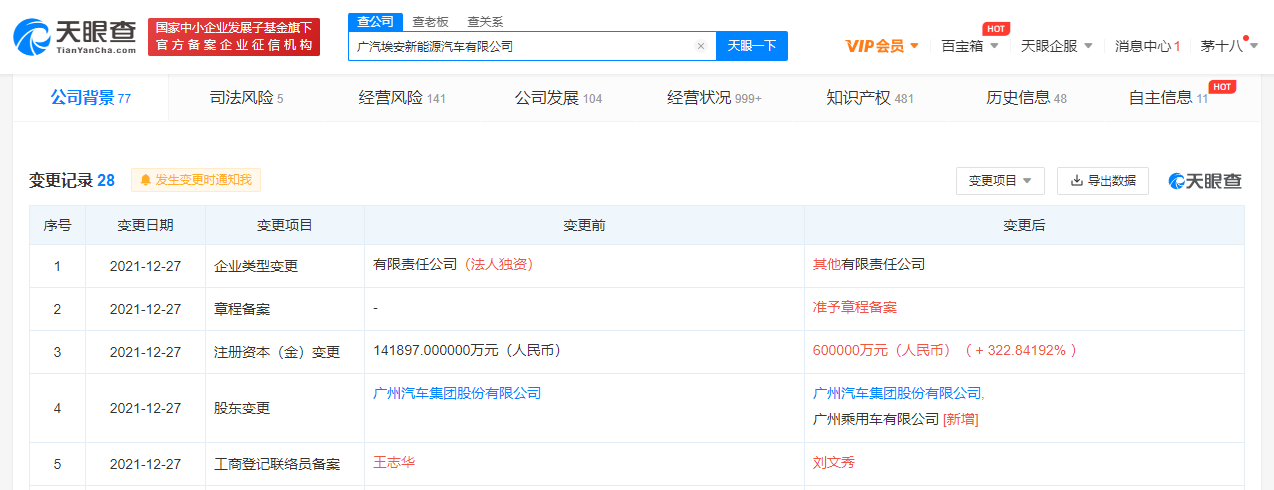Expand the 变更项目 filter dropdown

click(1000, 181)
